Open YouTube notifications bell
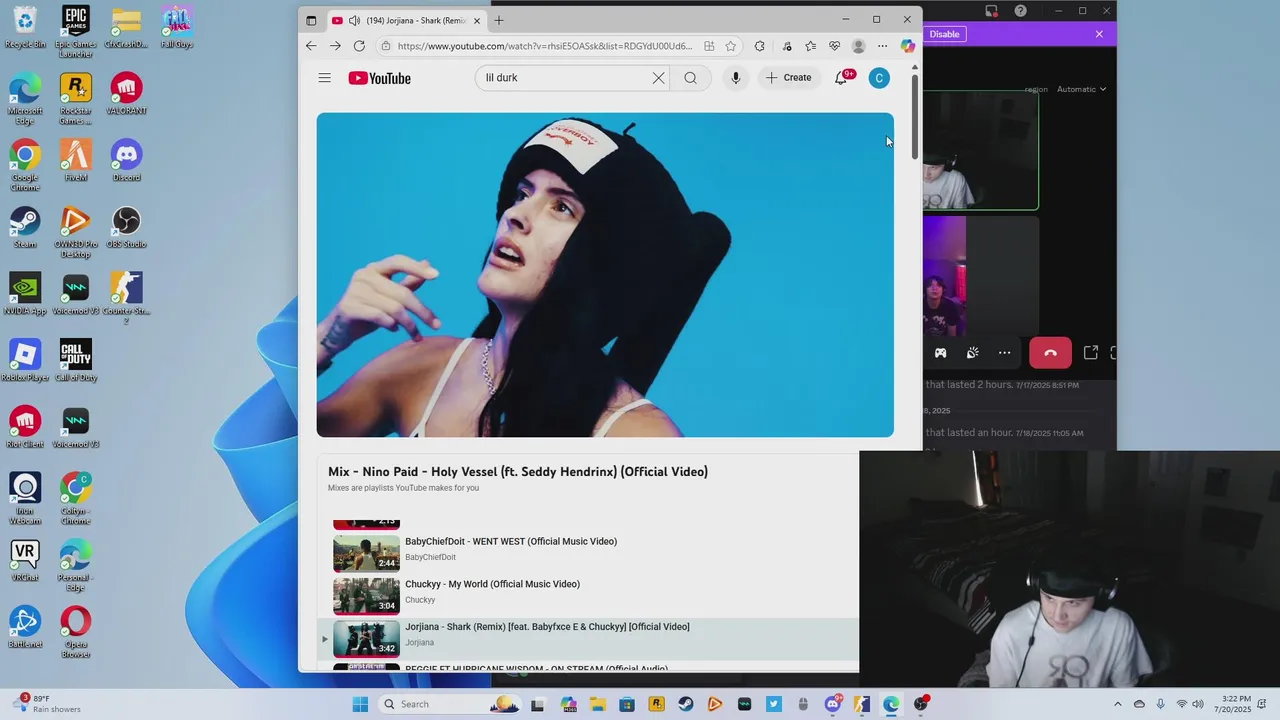This screenshot has height=720, width=1280. (841, 78)
